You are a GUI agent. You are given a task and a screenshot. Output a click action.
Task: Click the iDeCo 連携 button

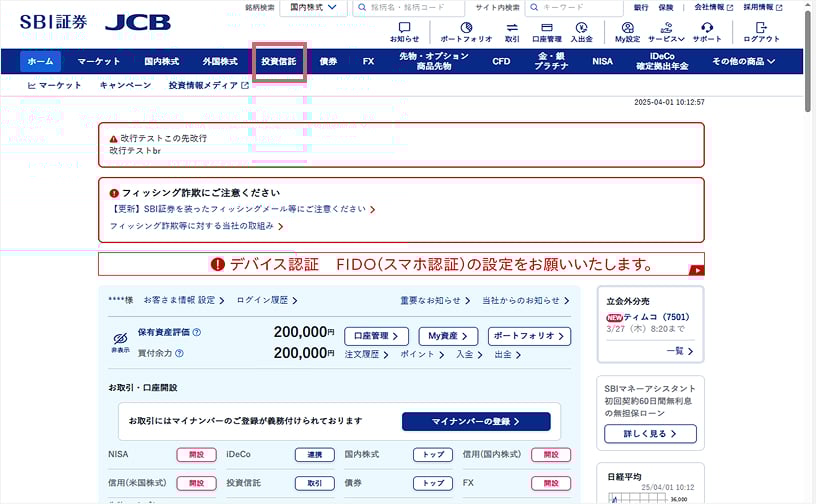coord(314,455)
